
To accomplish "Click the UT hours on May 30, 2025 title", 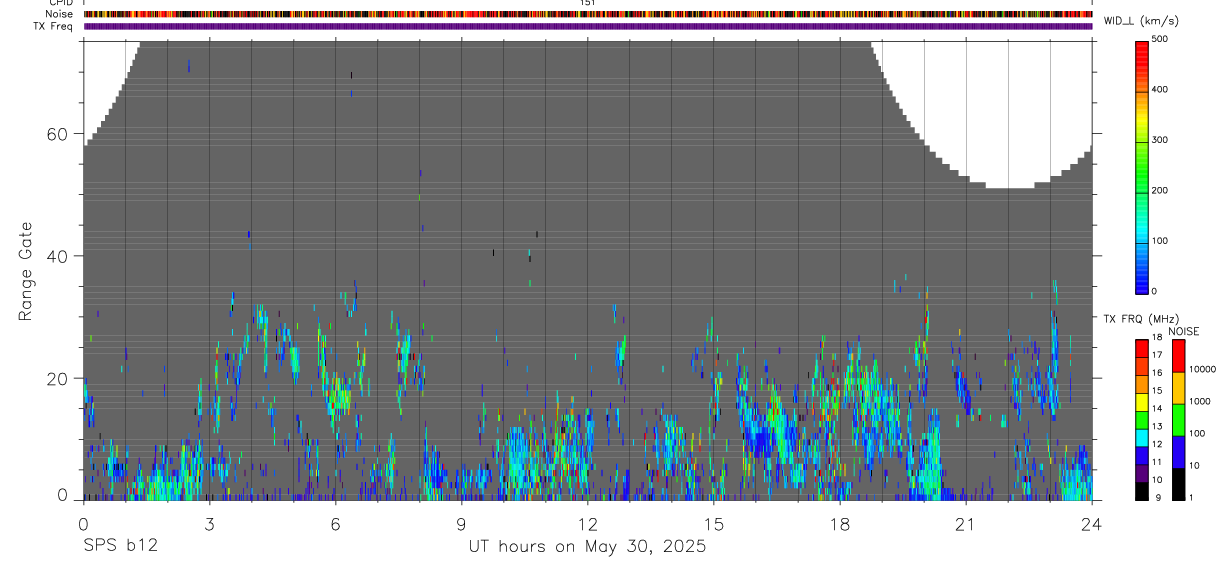I will tap(587, 547).
